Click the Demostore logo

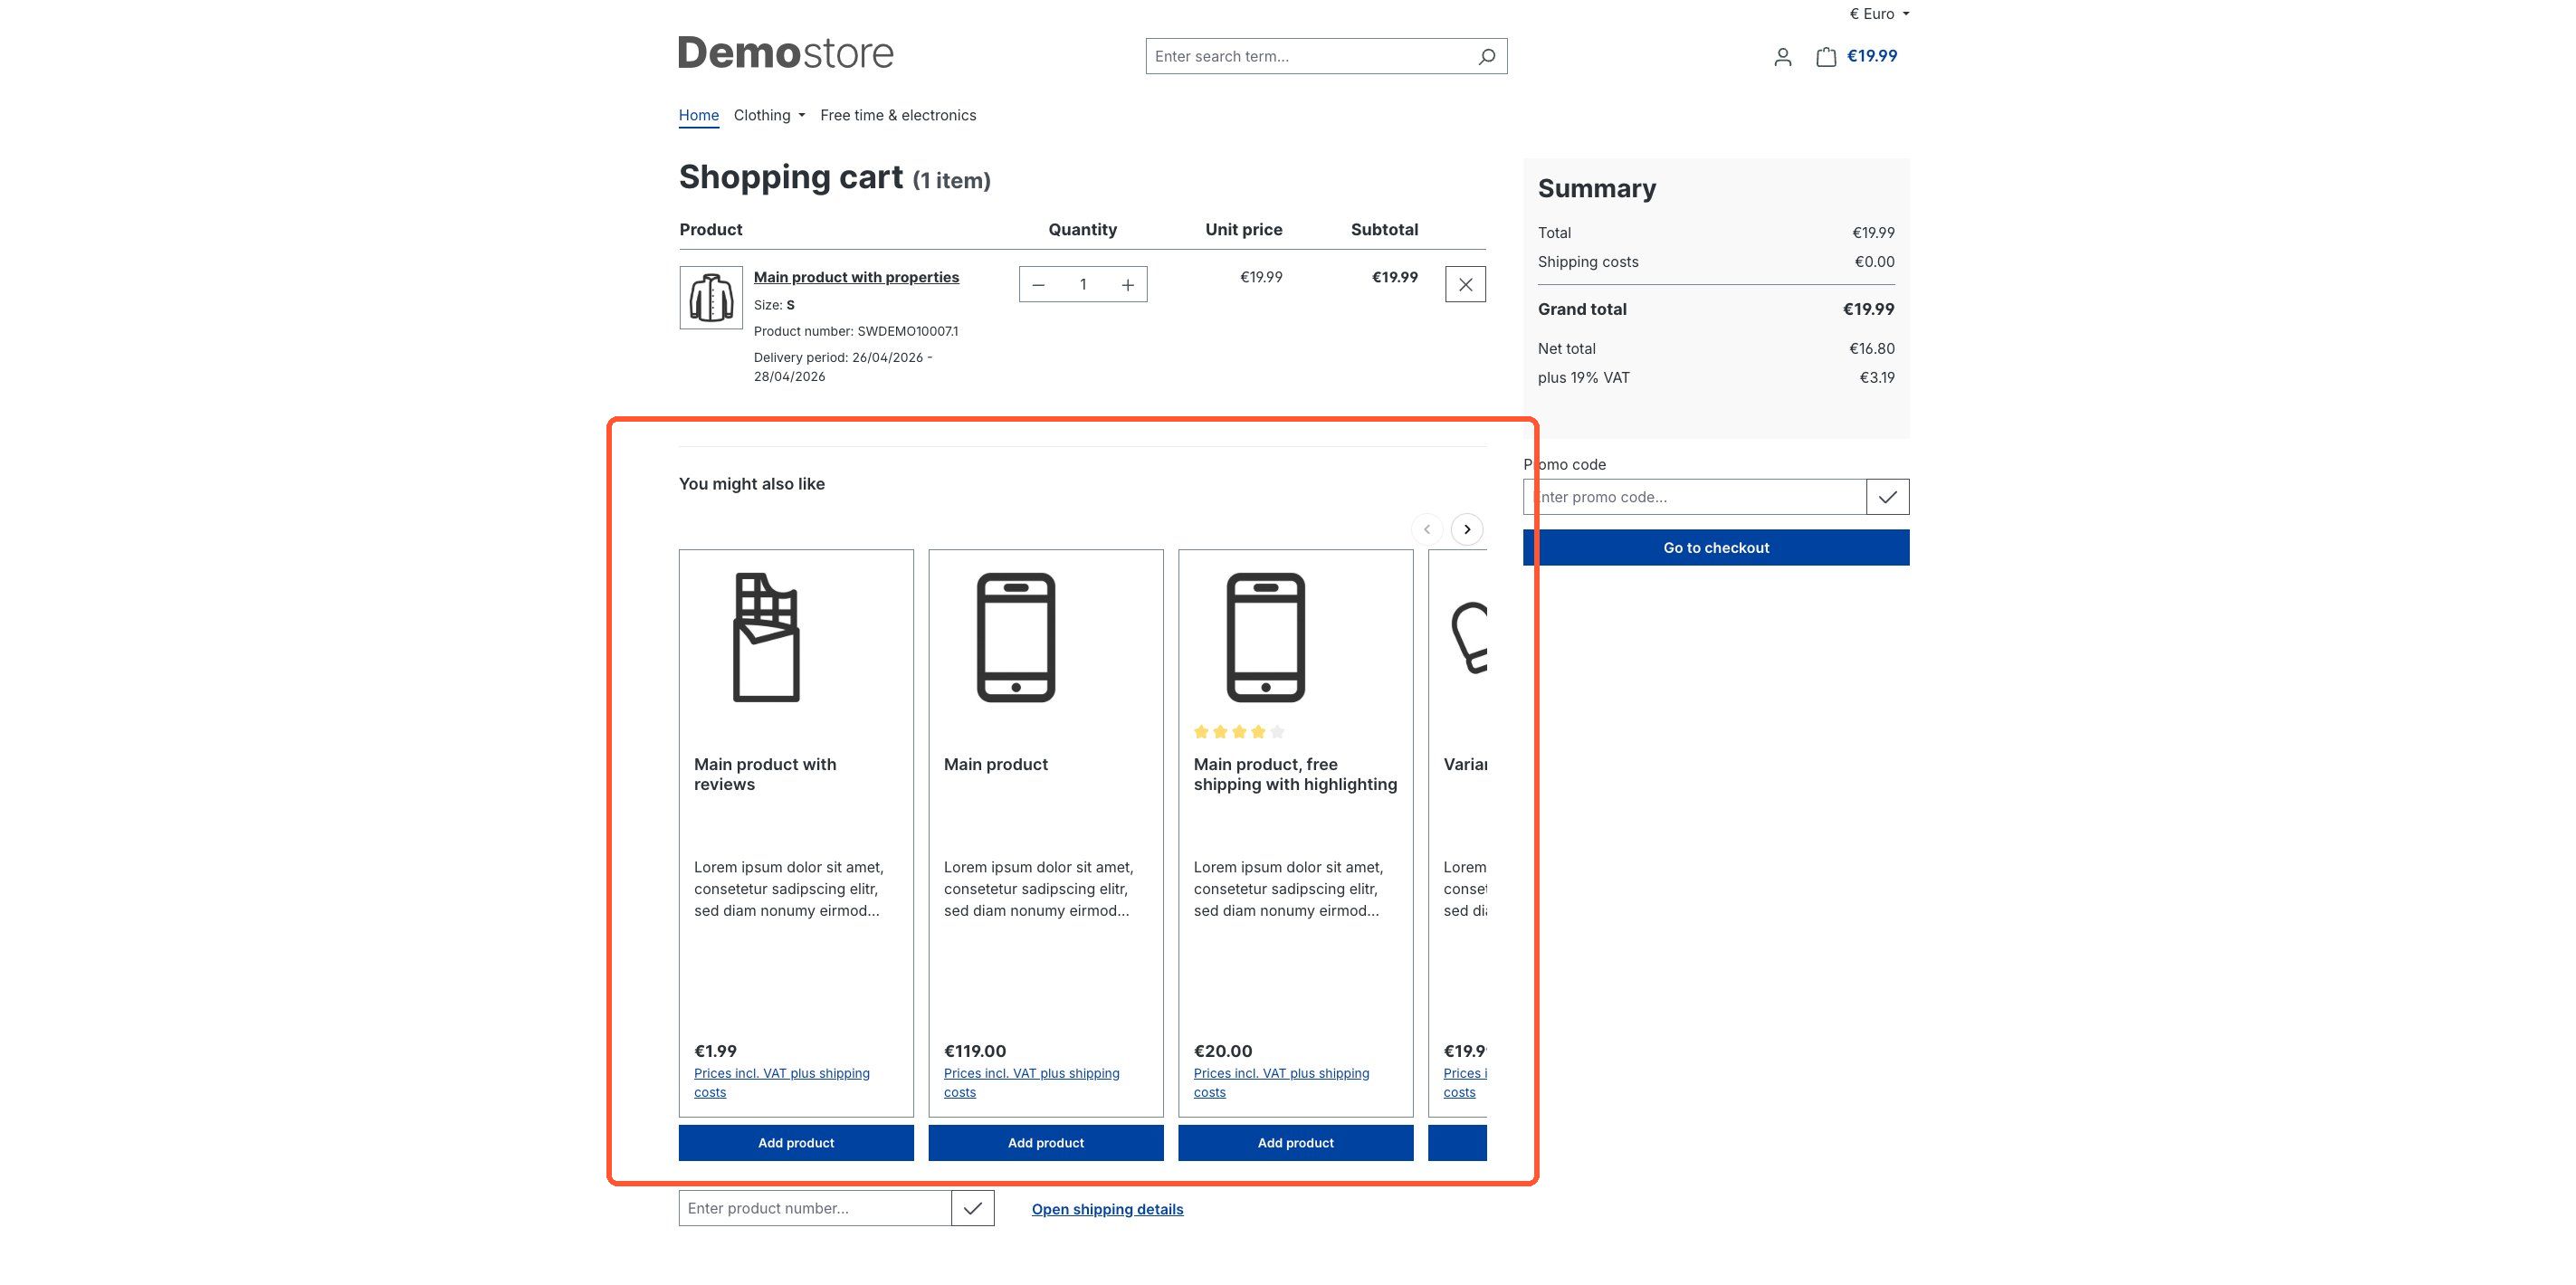pos(786,53)
